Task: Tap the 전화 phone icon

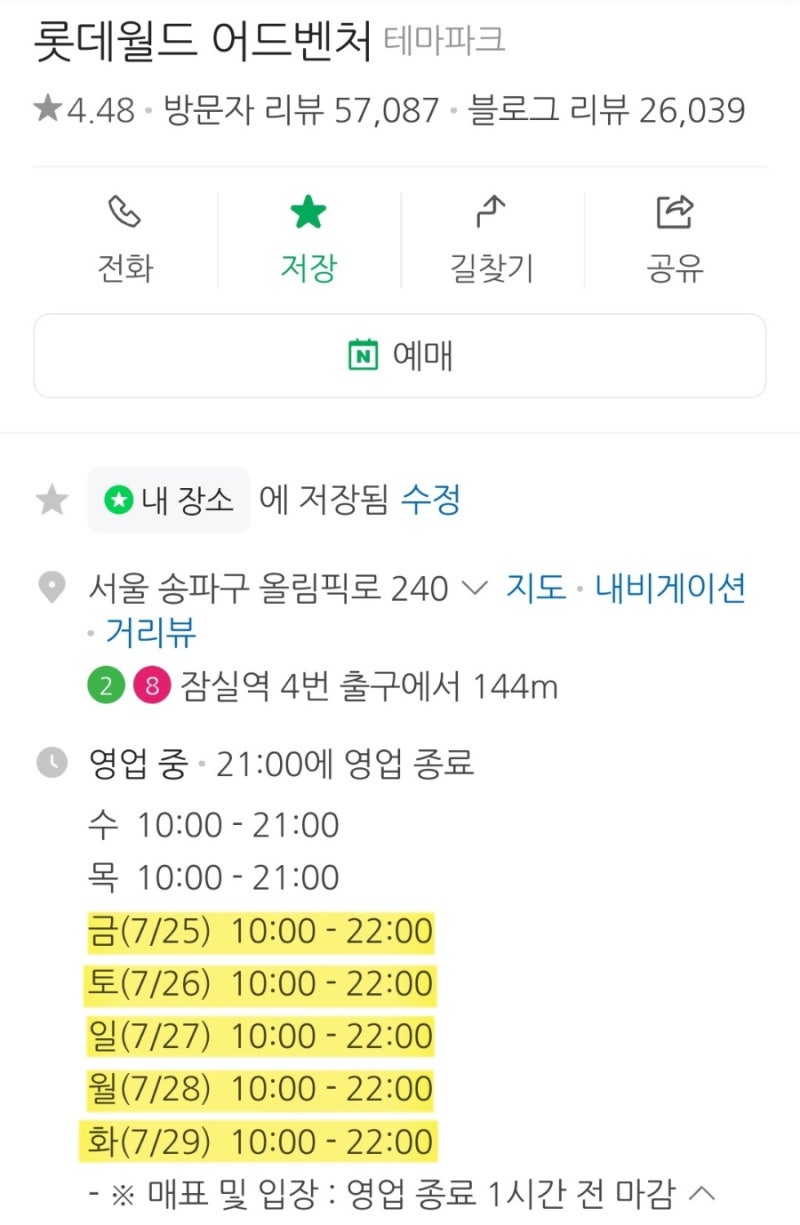Action: (124, 211)
